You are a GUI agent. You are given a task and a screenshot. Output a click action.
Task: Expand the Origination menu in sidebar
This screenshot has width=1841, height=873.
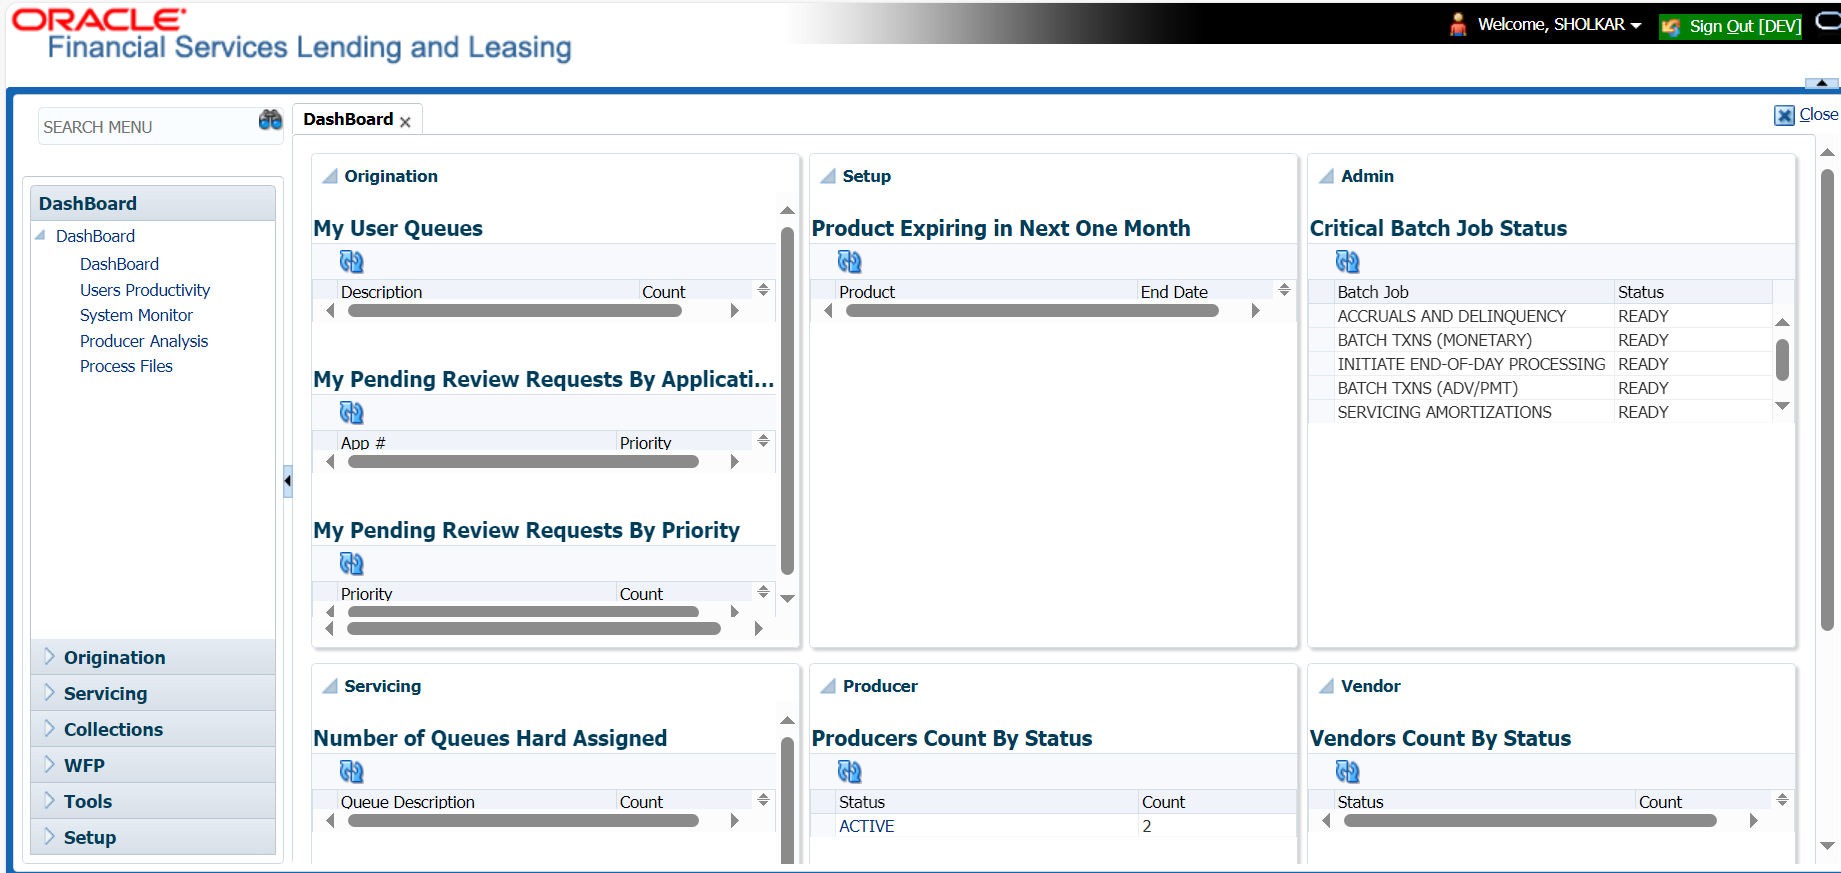(49, 657)
